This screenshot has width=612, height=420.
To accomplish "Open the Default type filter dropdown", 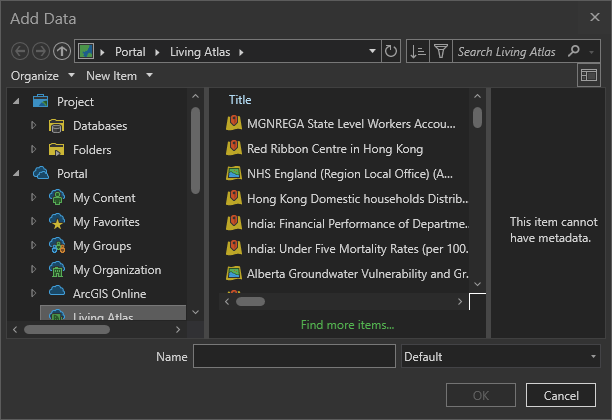I will [593, 356].
